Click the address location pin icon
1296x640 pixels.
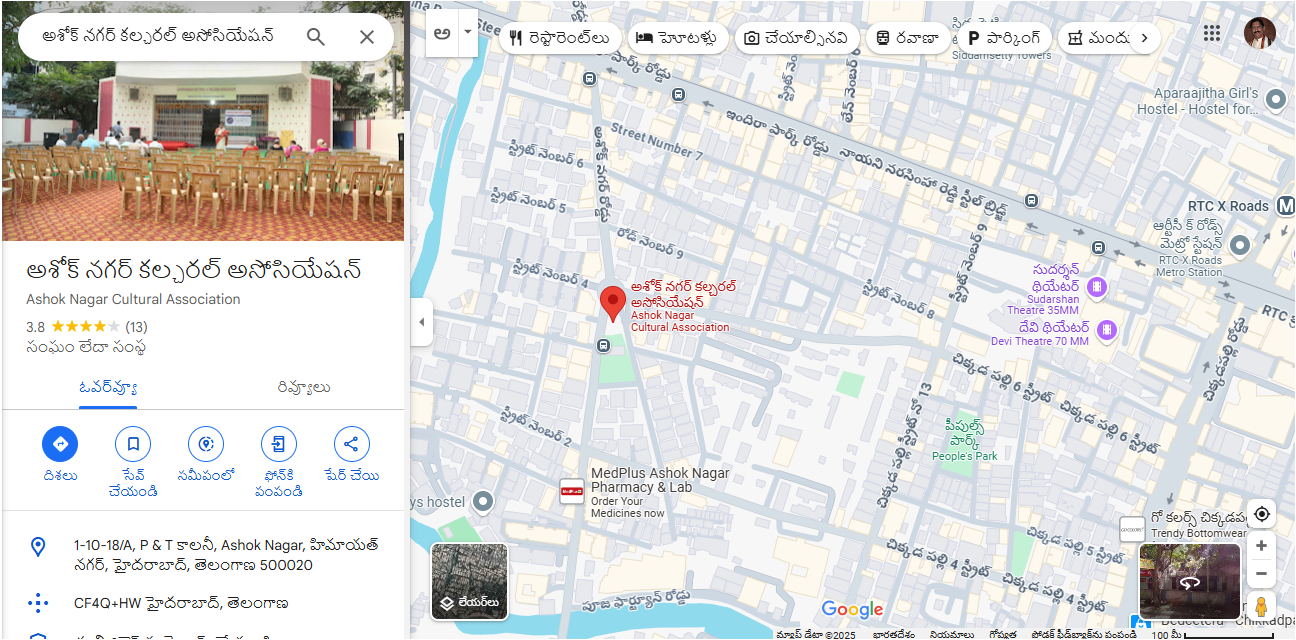coord(38,546)
